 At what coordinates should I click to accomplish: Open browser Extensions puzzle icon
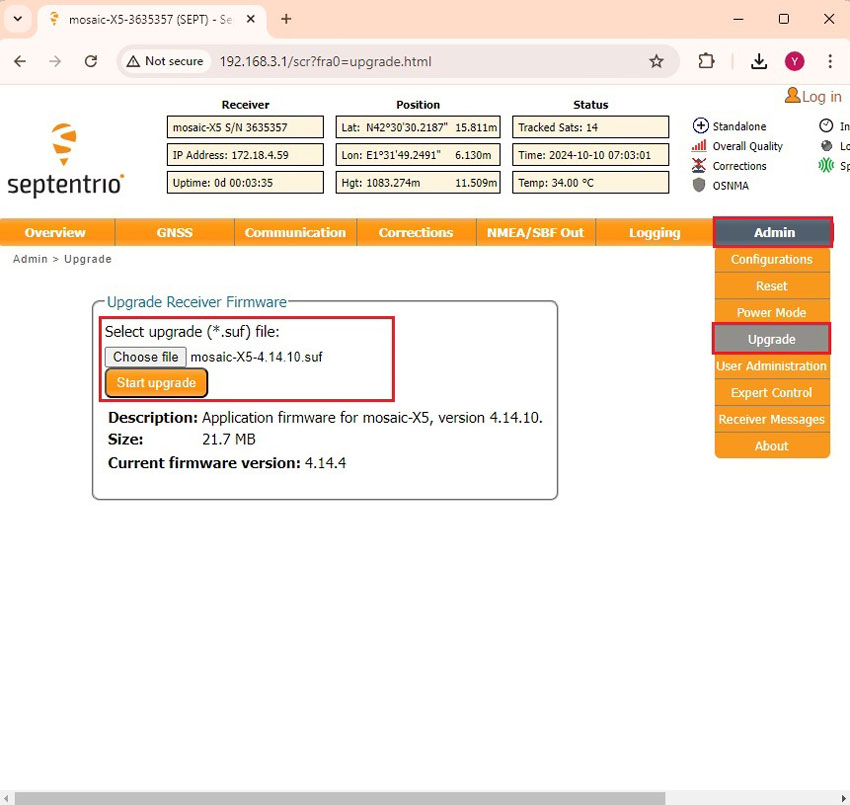click(706, 61)
